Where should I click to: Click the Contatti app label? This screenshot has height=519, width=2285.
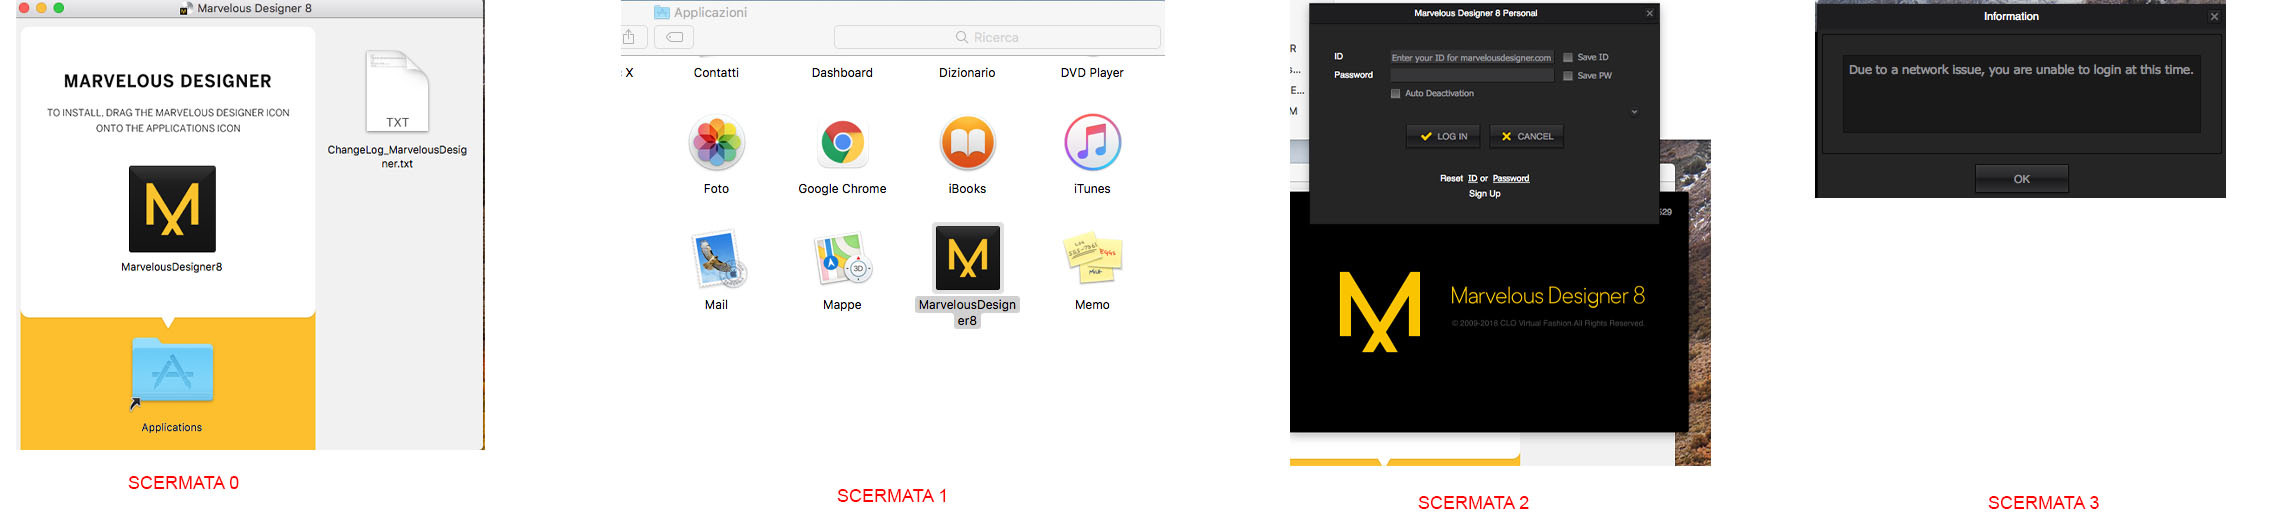(x=716, y=73)
